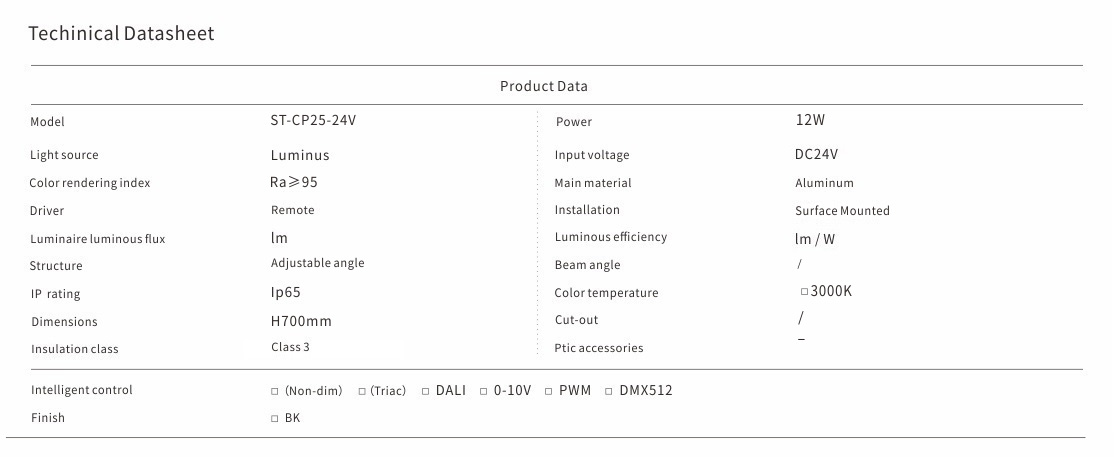The height and width of the screenshot is (457, 1114).
Task: Click the Techinical Datasheet heading
Action: coord(121,34)
